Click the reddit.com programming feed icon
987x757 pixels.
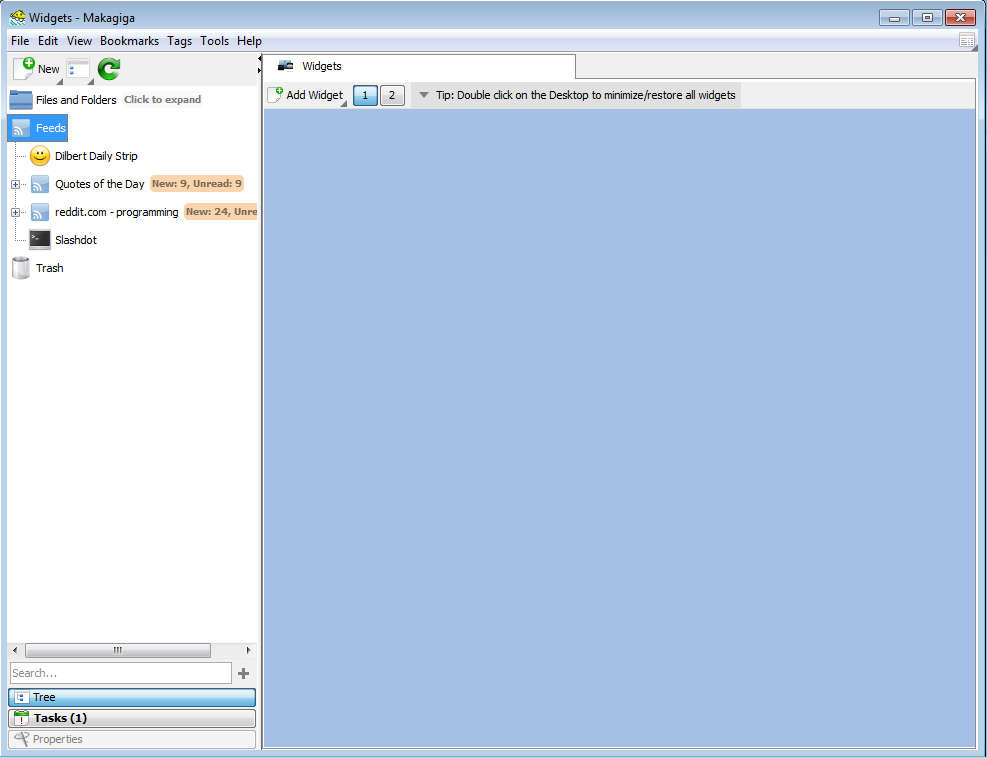pos(40,212)
